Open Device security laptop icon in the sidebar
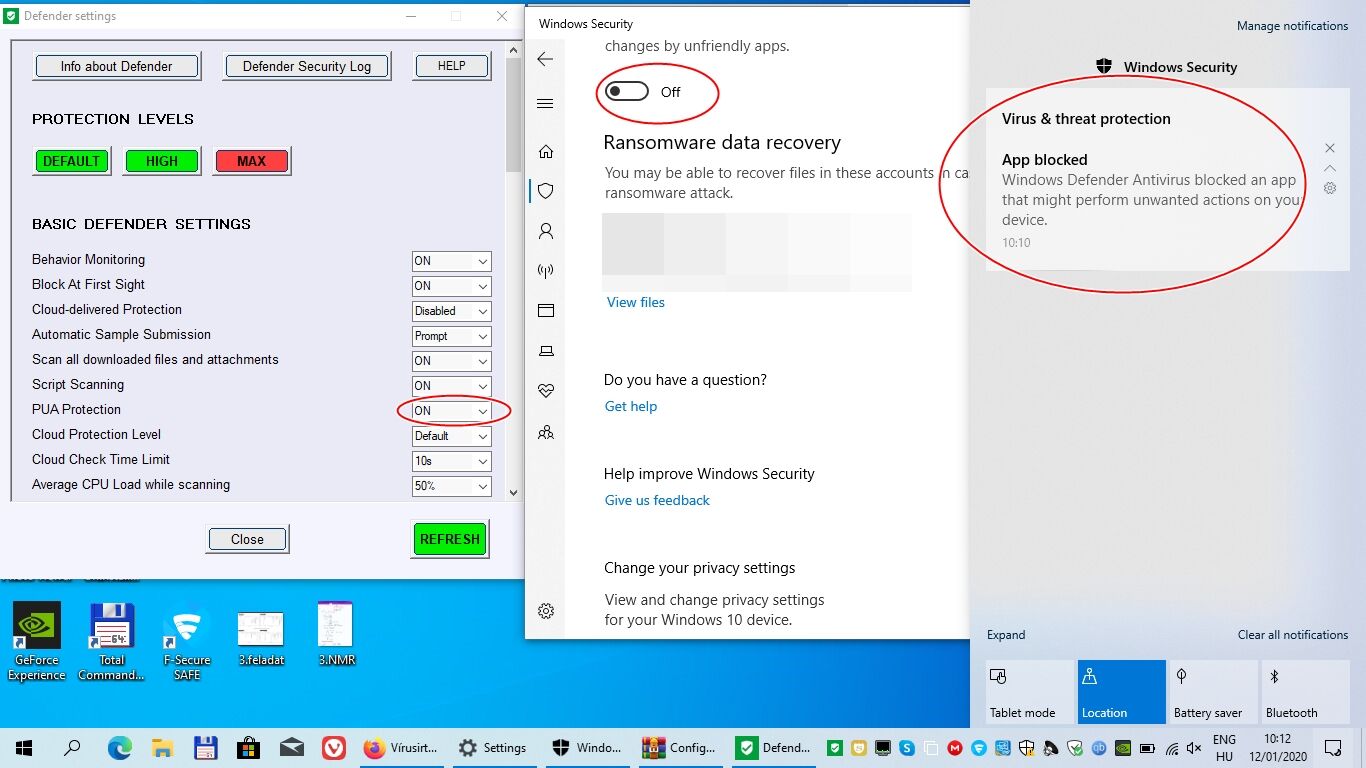The image size is (1366, 768). point(546,351)
